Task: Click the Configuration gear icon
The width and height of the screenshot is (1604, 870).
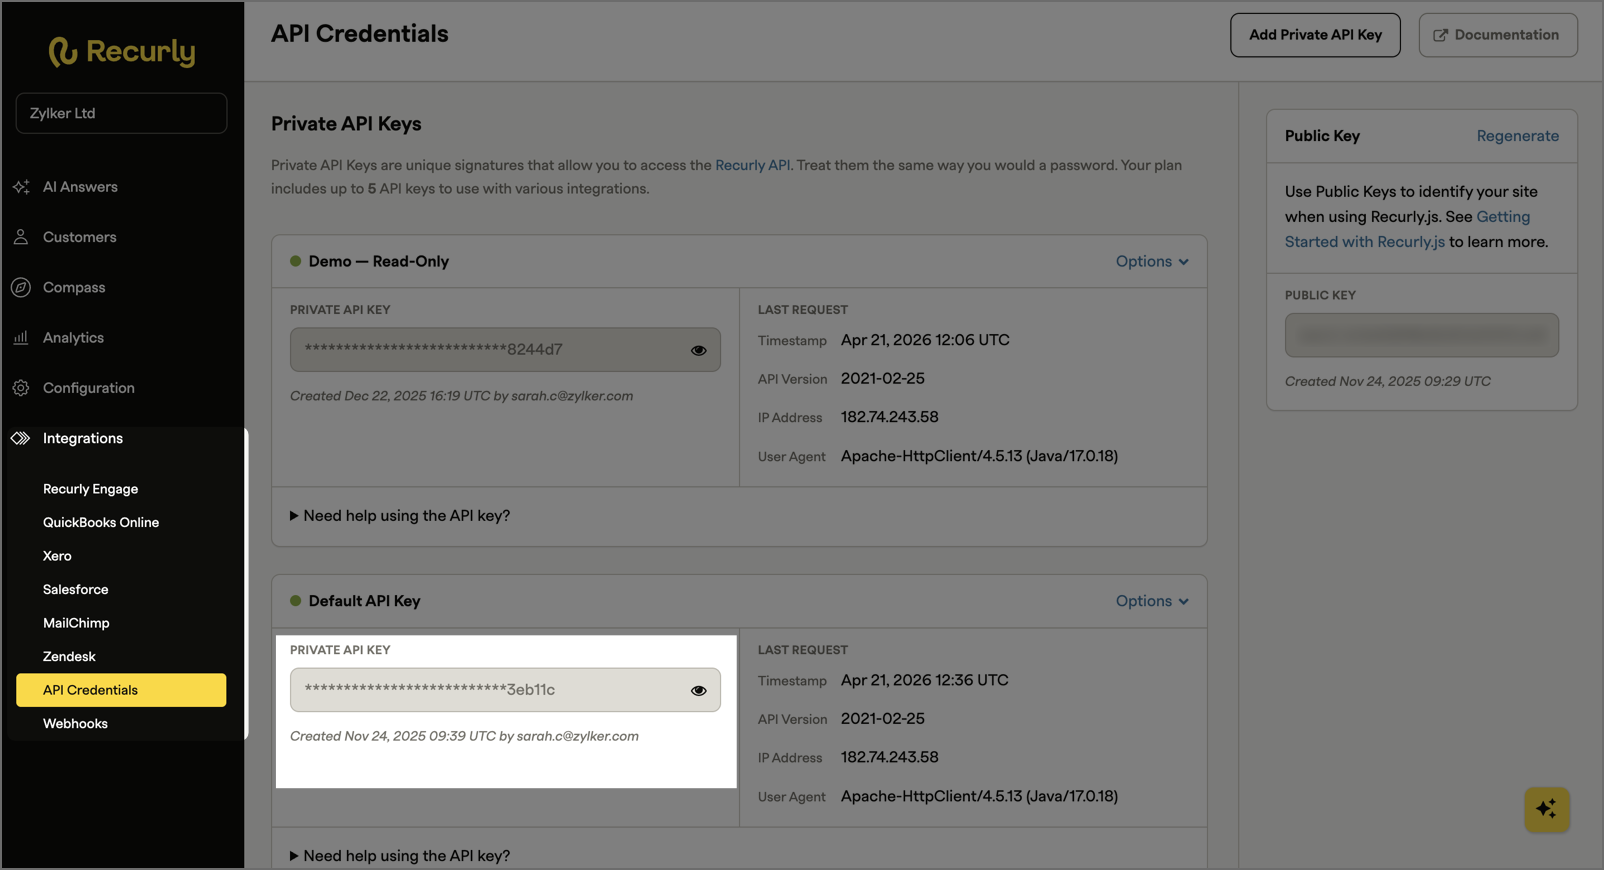Action: tap(21, 388)
